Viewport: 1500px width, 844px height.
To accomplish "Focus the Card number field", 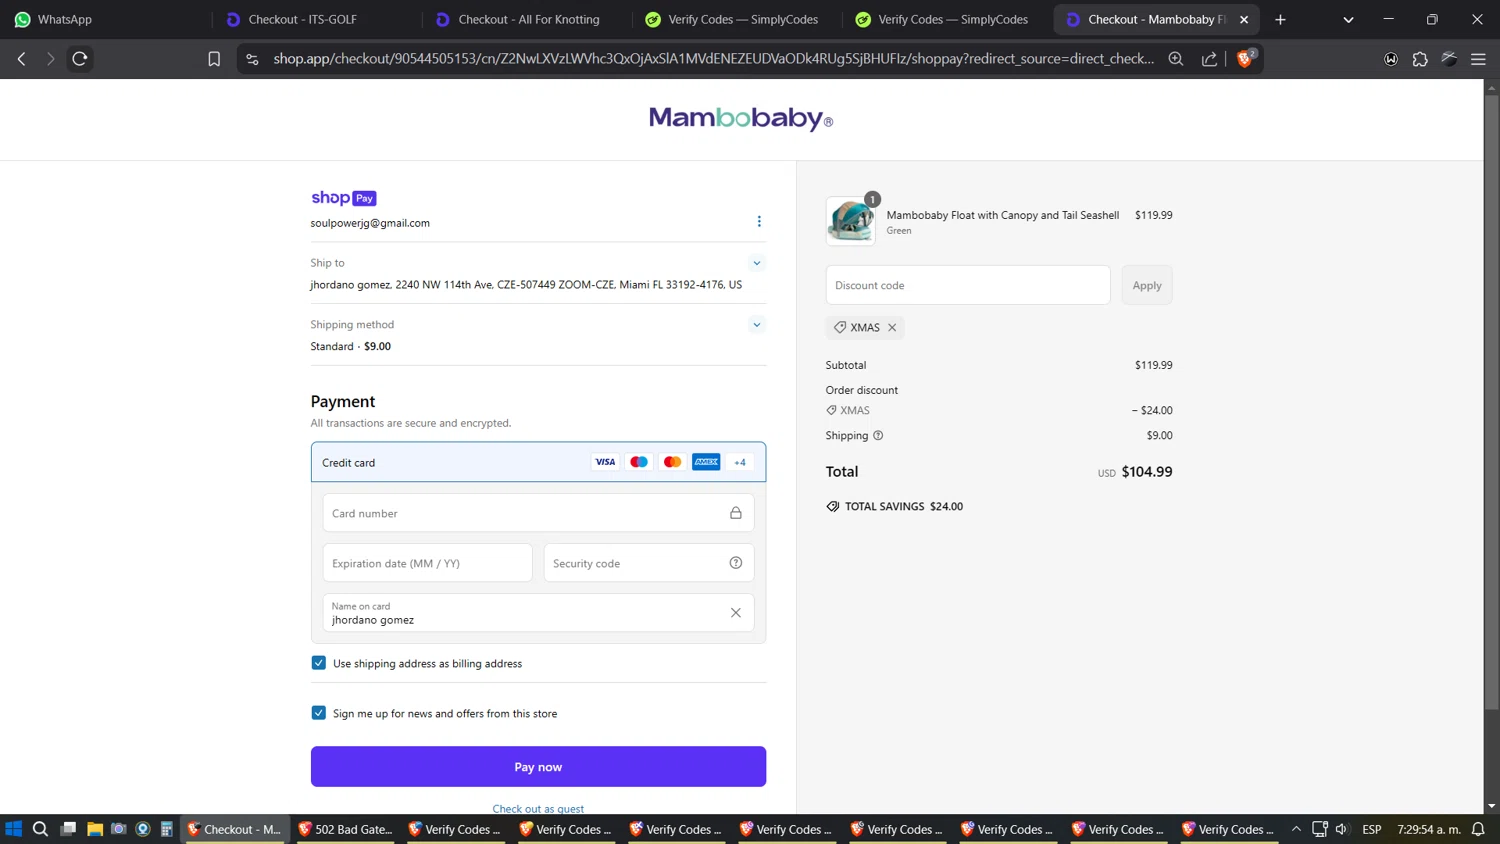I will [538, 513].
